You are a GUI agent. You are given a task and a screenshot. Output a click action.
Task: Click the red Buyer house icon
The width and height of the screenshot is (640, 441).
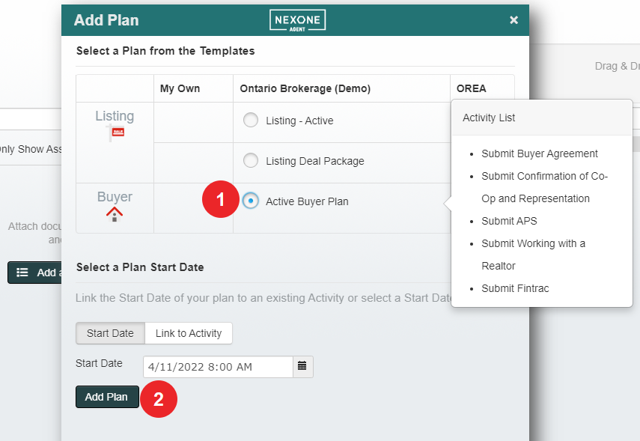click(114, 214)
